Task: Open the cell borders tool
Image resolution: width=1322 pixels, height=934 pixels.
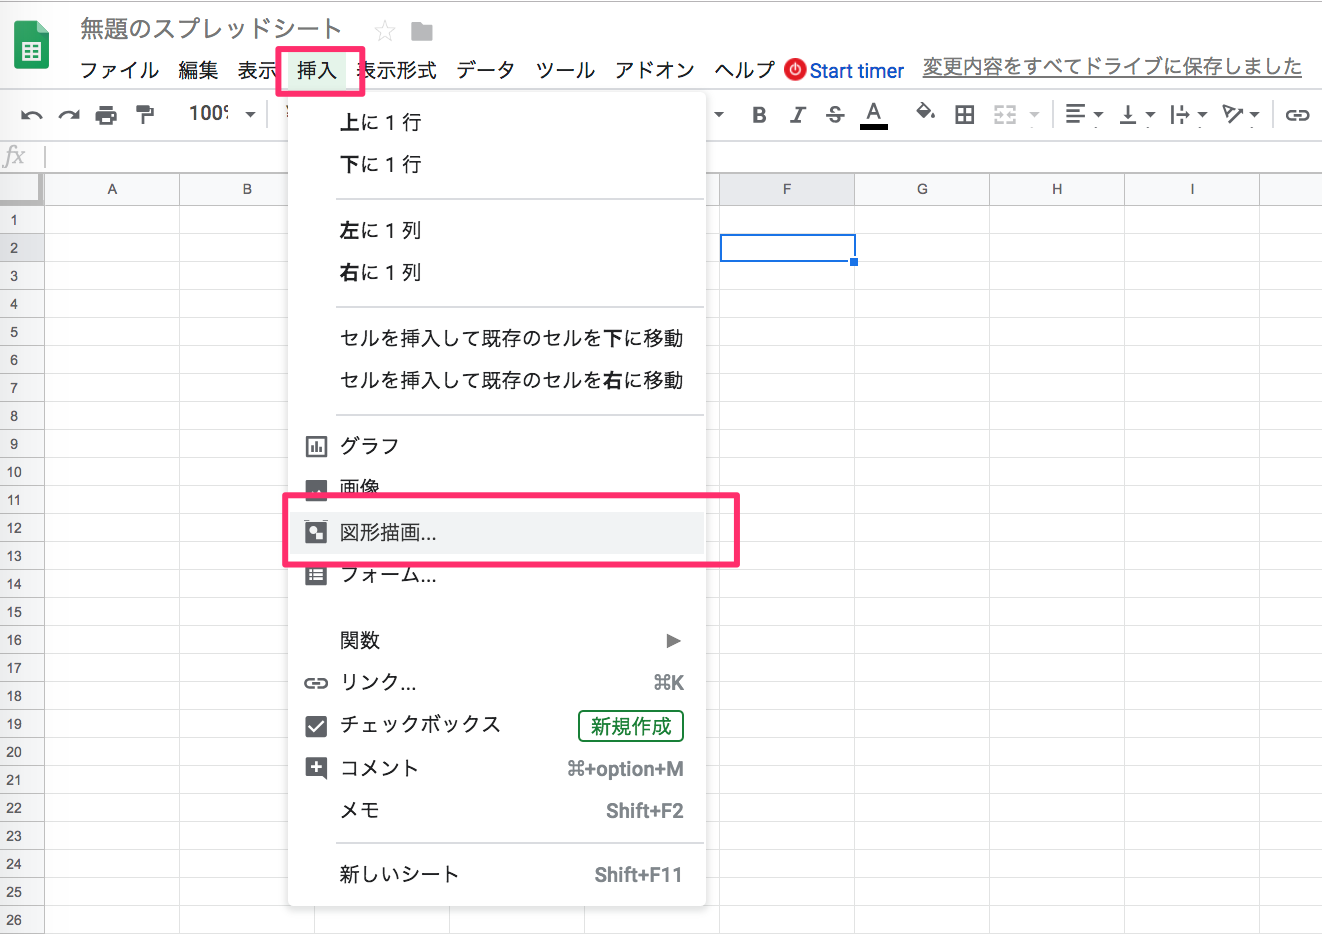Action: pos(964,115)
